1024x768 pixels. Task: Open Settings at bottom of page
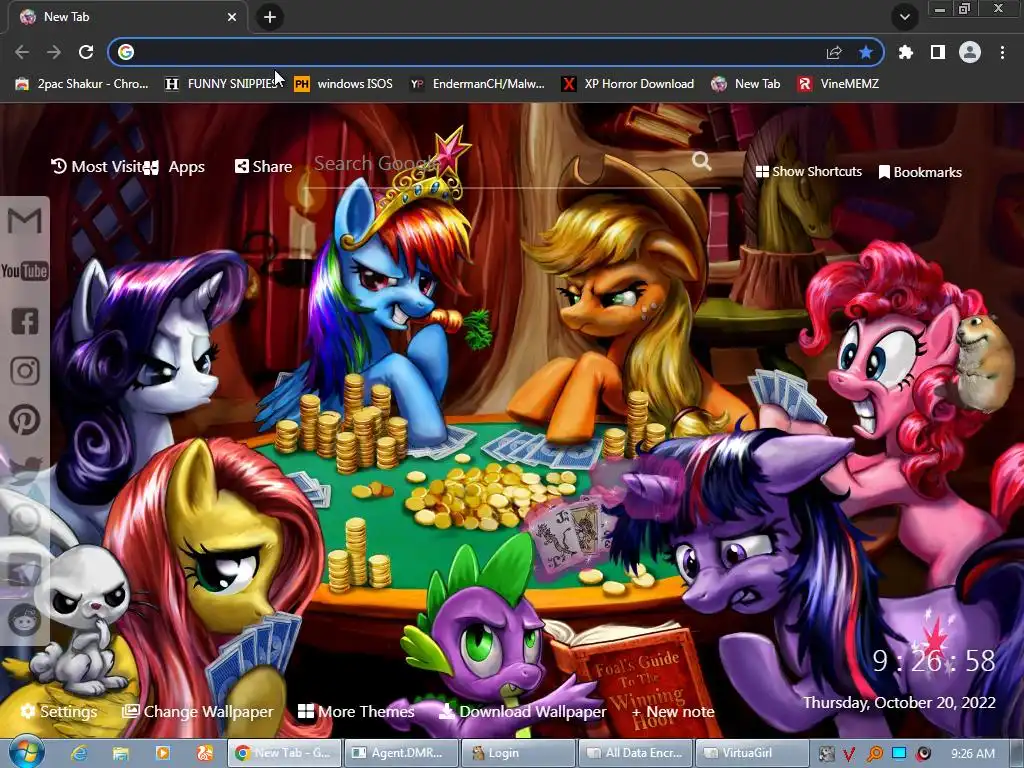click(59, 711)
